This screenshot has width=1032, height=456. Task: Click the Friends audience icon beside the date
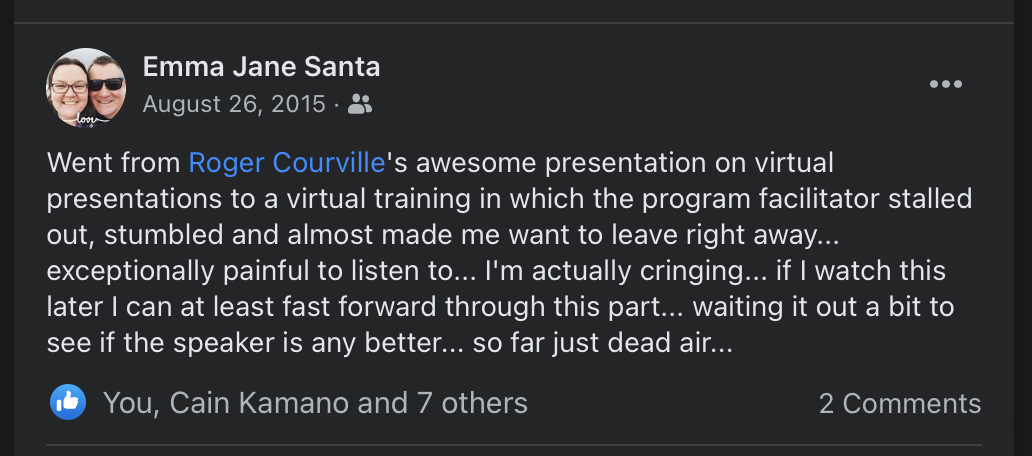point(359,104)
